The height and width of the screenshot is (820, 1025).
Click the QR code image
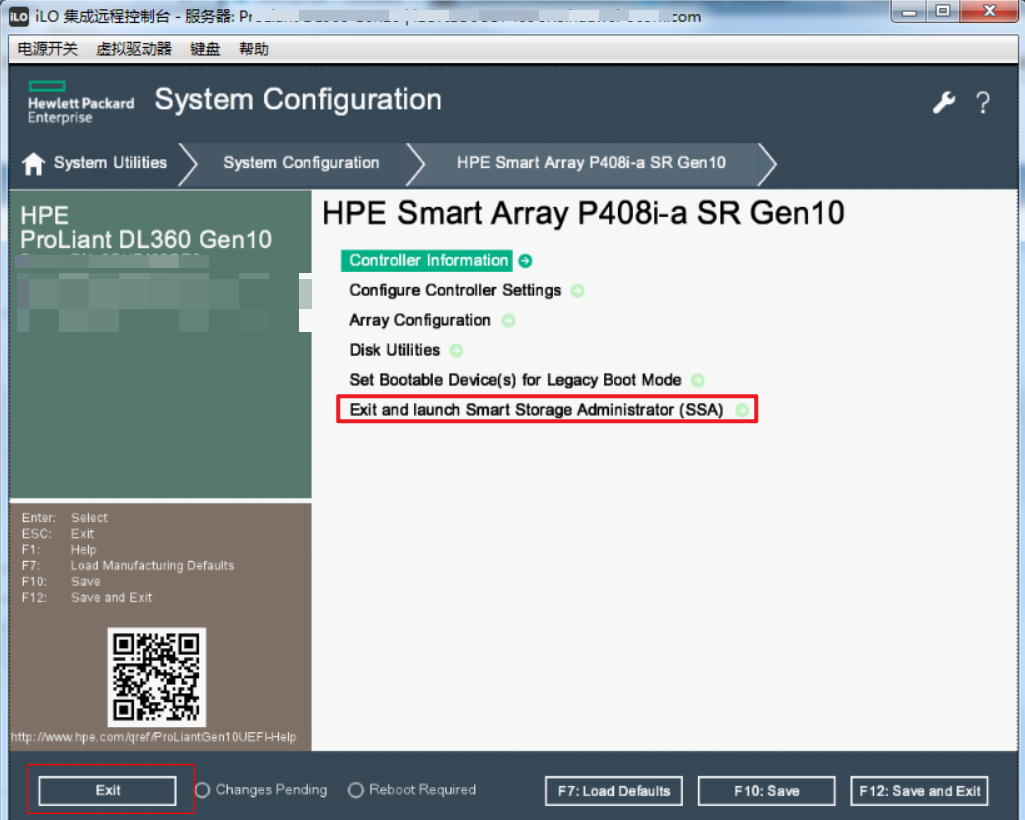point(157,677)
